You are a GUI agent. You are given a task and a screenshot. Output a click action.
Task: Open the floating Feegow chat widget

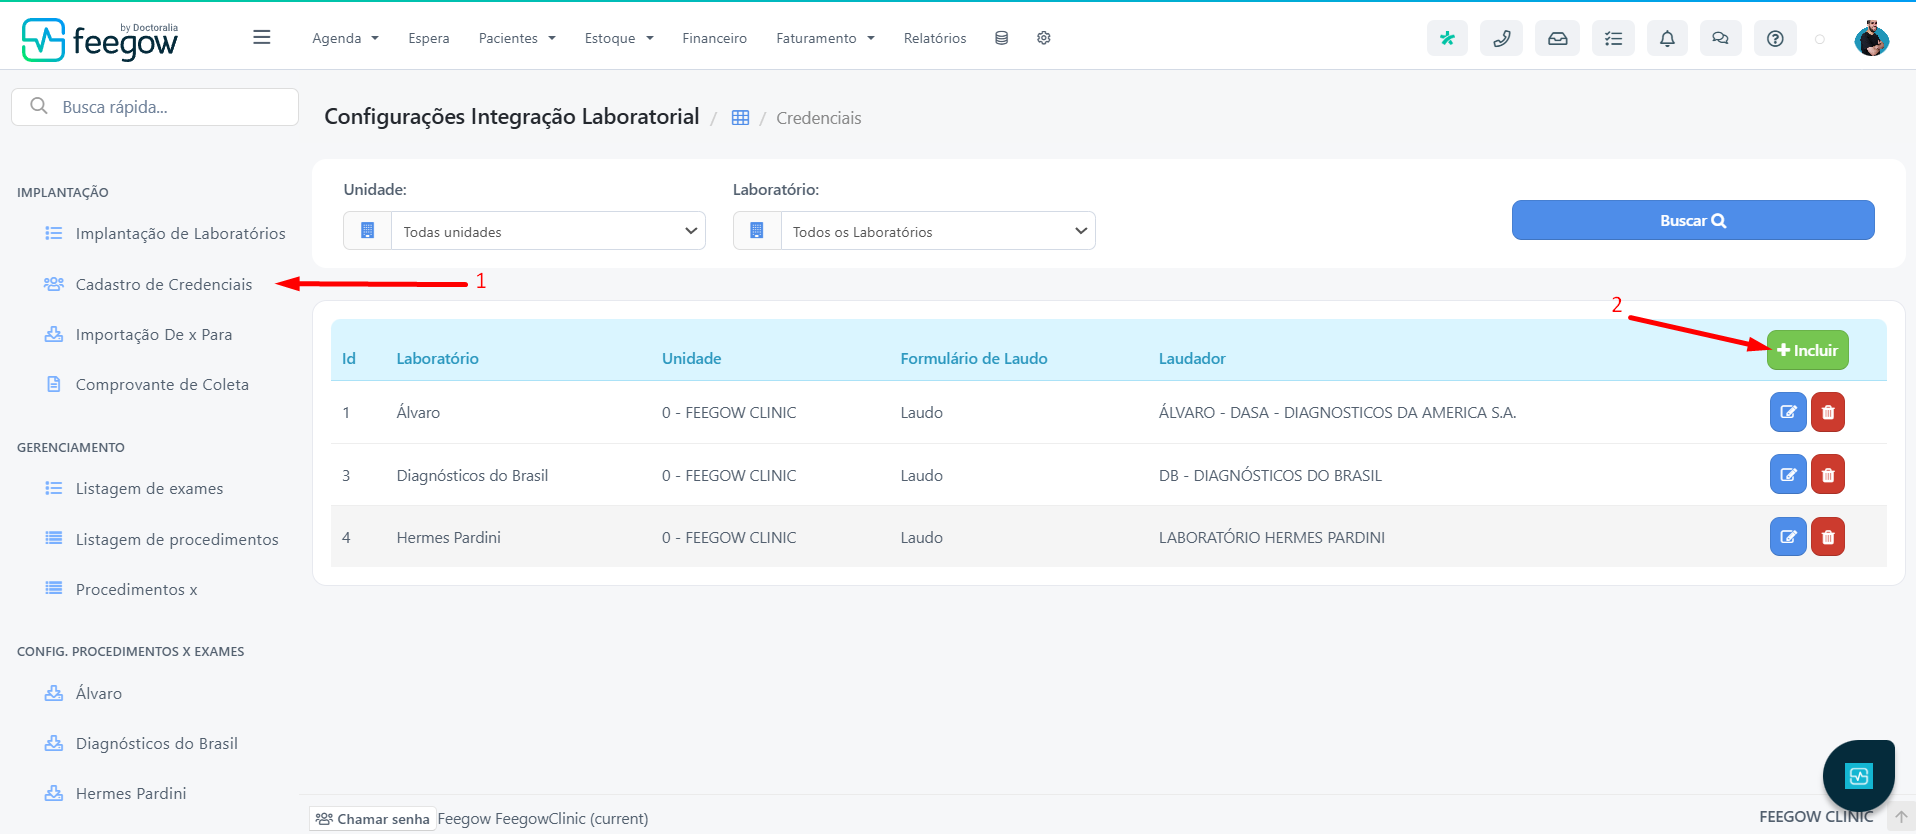1858,776
